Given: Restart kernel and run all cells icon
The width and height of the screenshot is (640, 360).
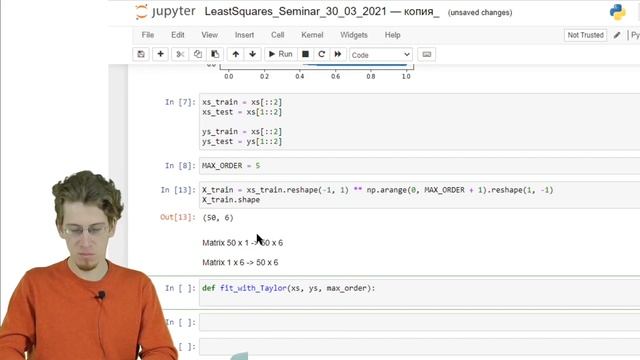Looking at the screenshot, I should 338,54.
